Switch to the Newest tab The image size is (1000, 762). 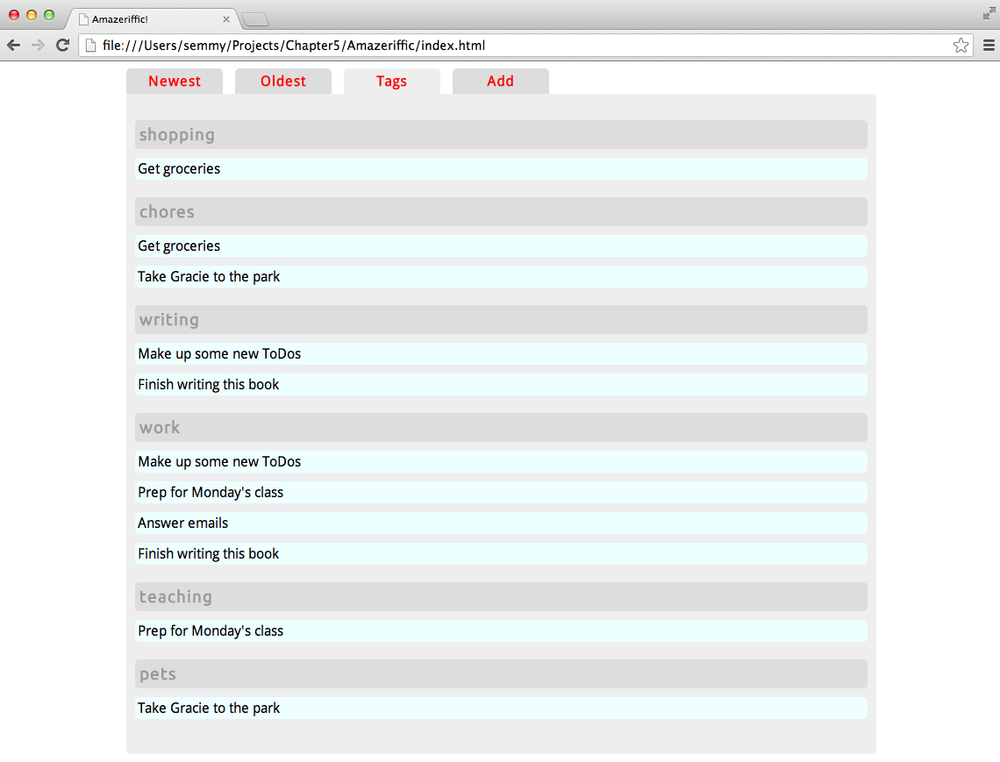click(174, 81)
